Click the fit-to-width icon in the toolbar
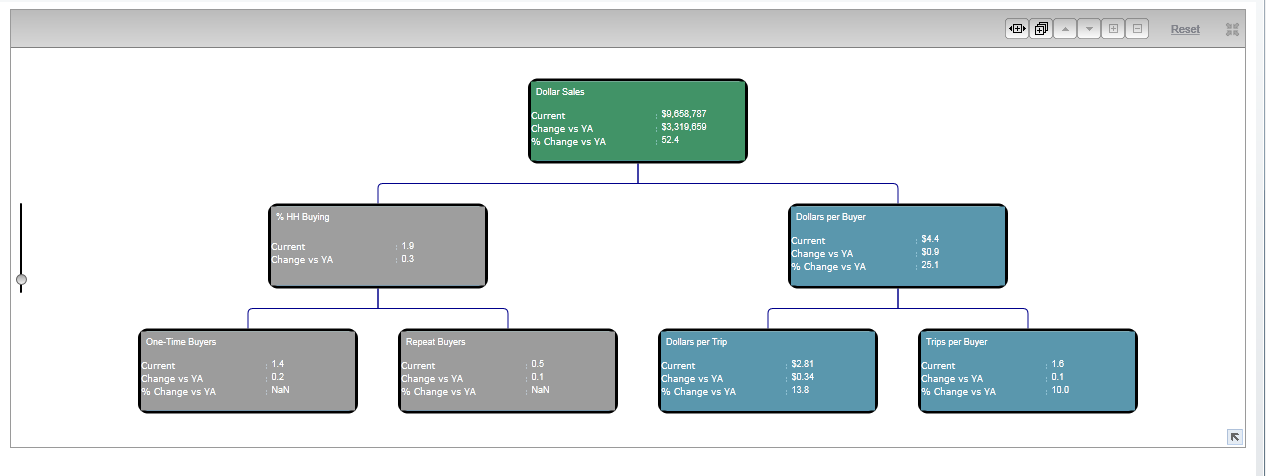This screenshot has width=1266, height=476. (x=1017, y=29)
